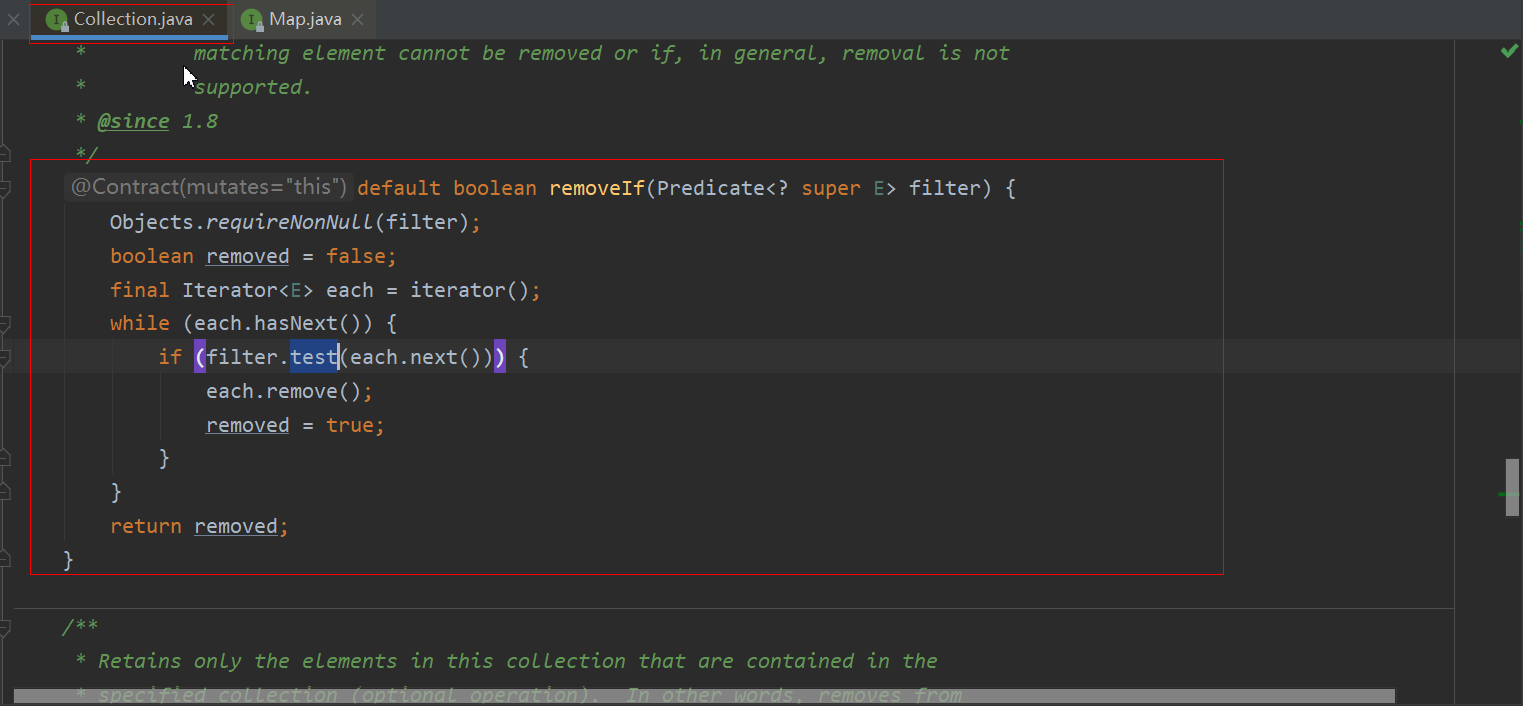Close the Map.java tab
Image resolution: width=1523 pixels, height=706 pixels.
(x=357, y=20)
